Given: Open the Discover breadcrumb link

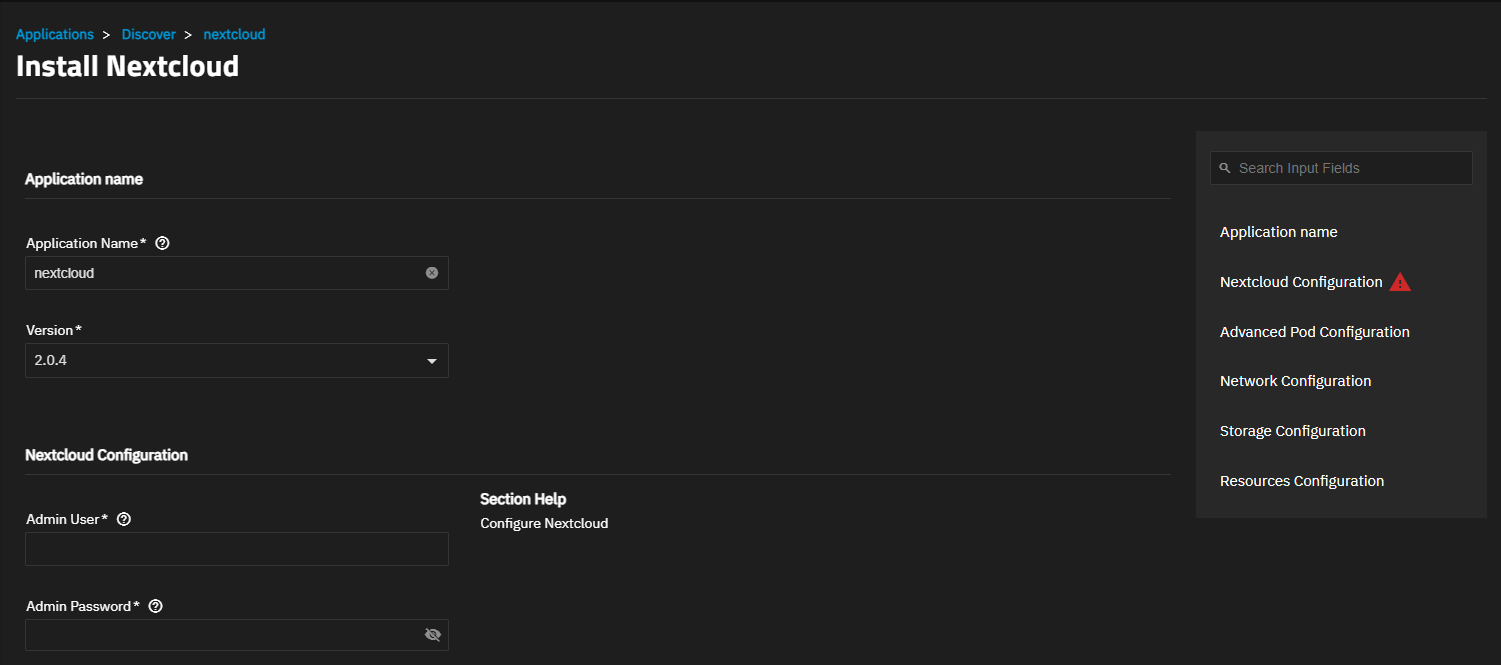Looking at the screenshot, I should click(149, 34).
